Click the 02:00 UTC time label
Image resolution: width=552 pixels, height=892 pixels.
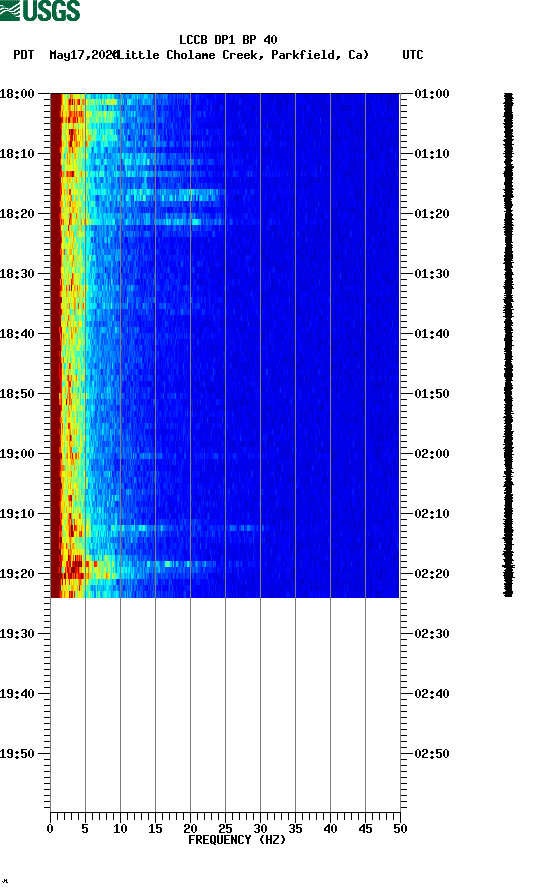click(x=432, y=454)
